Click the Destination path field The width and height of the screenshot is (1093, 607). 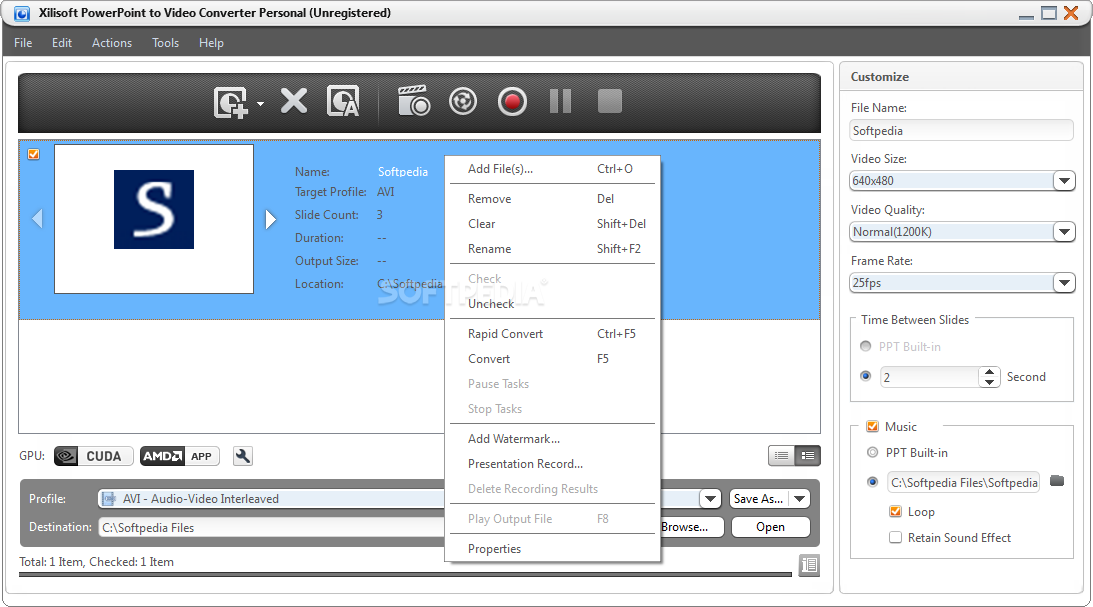pos(272,528)
